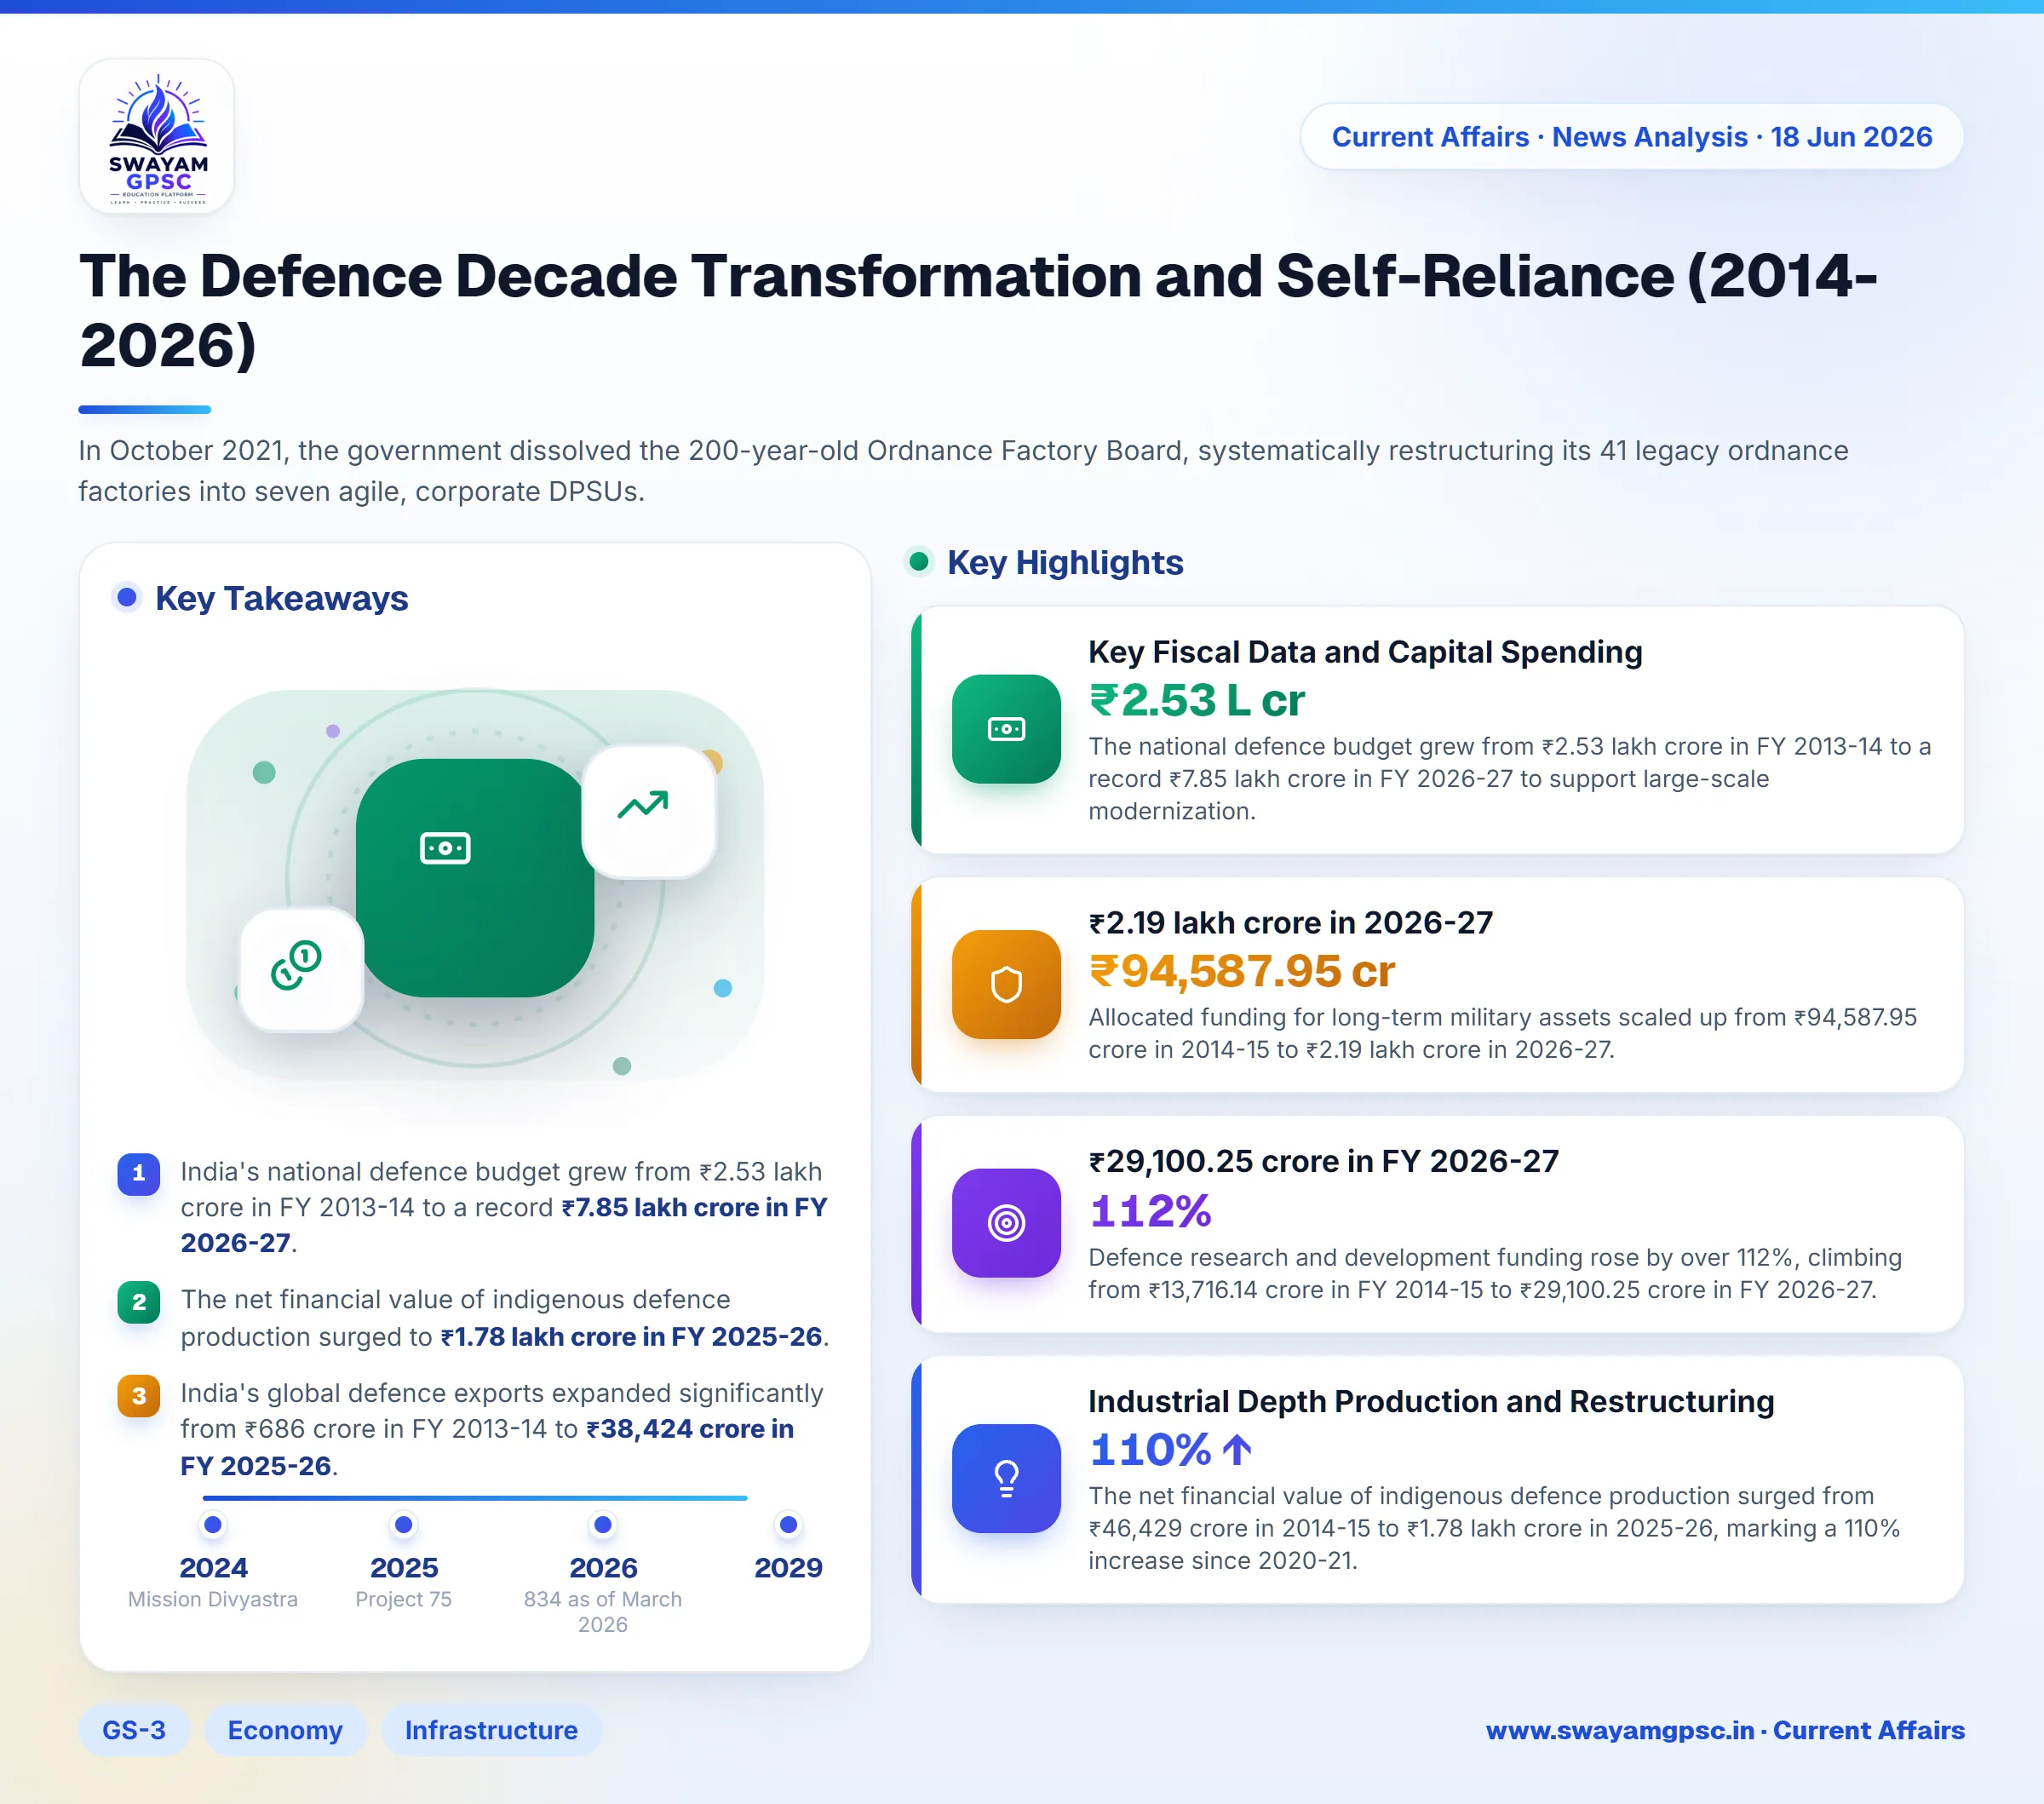This screenshot has height=1804, width=2044.
Task: Click bold text ₹38,424 crore in
Action: (690, 1429)
